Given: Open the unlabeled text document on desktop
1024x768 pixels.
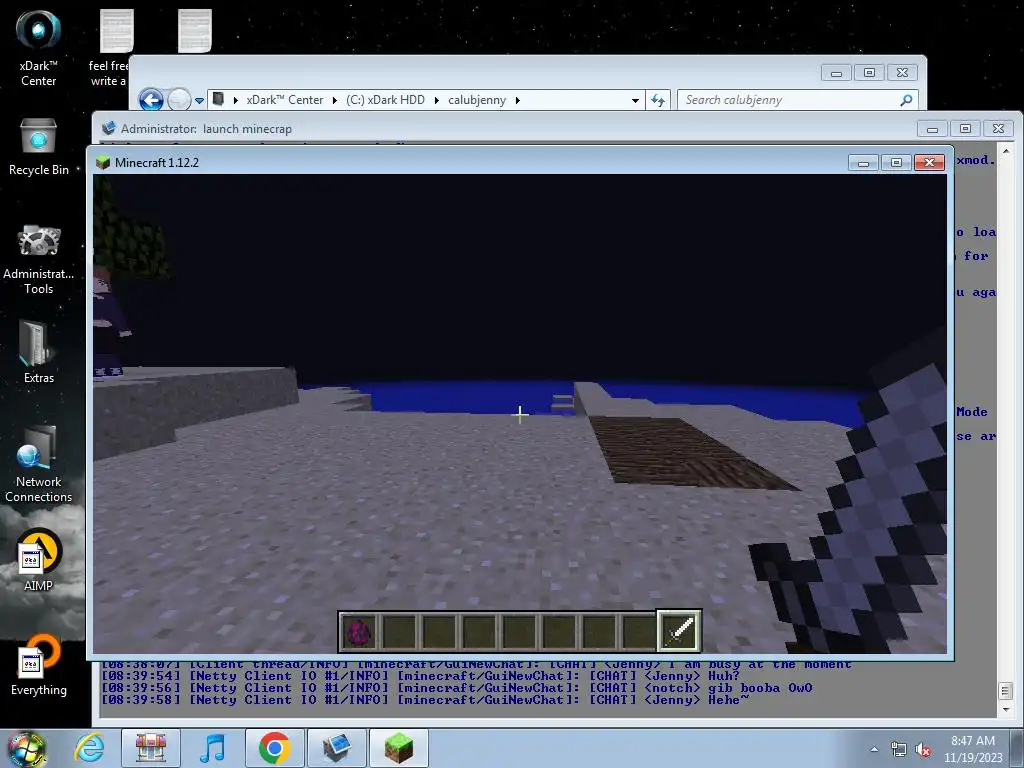Looking at the screenshot, I should pos(195,31).
